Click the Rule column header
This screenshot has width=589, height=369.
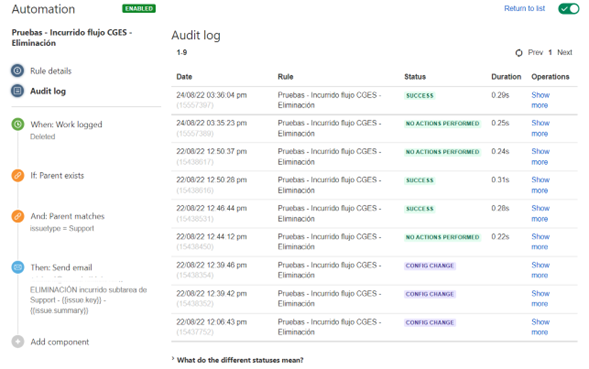point(285,77)
